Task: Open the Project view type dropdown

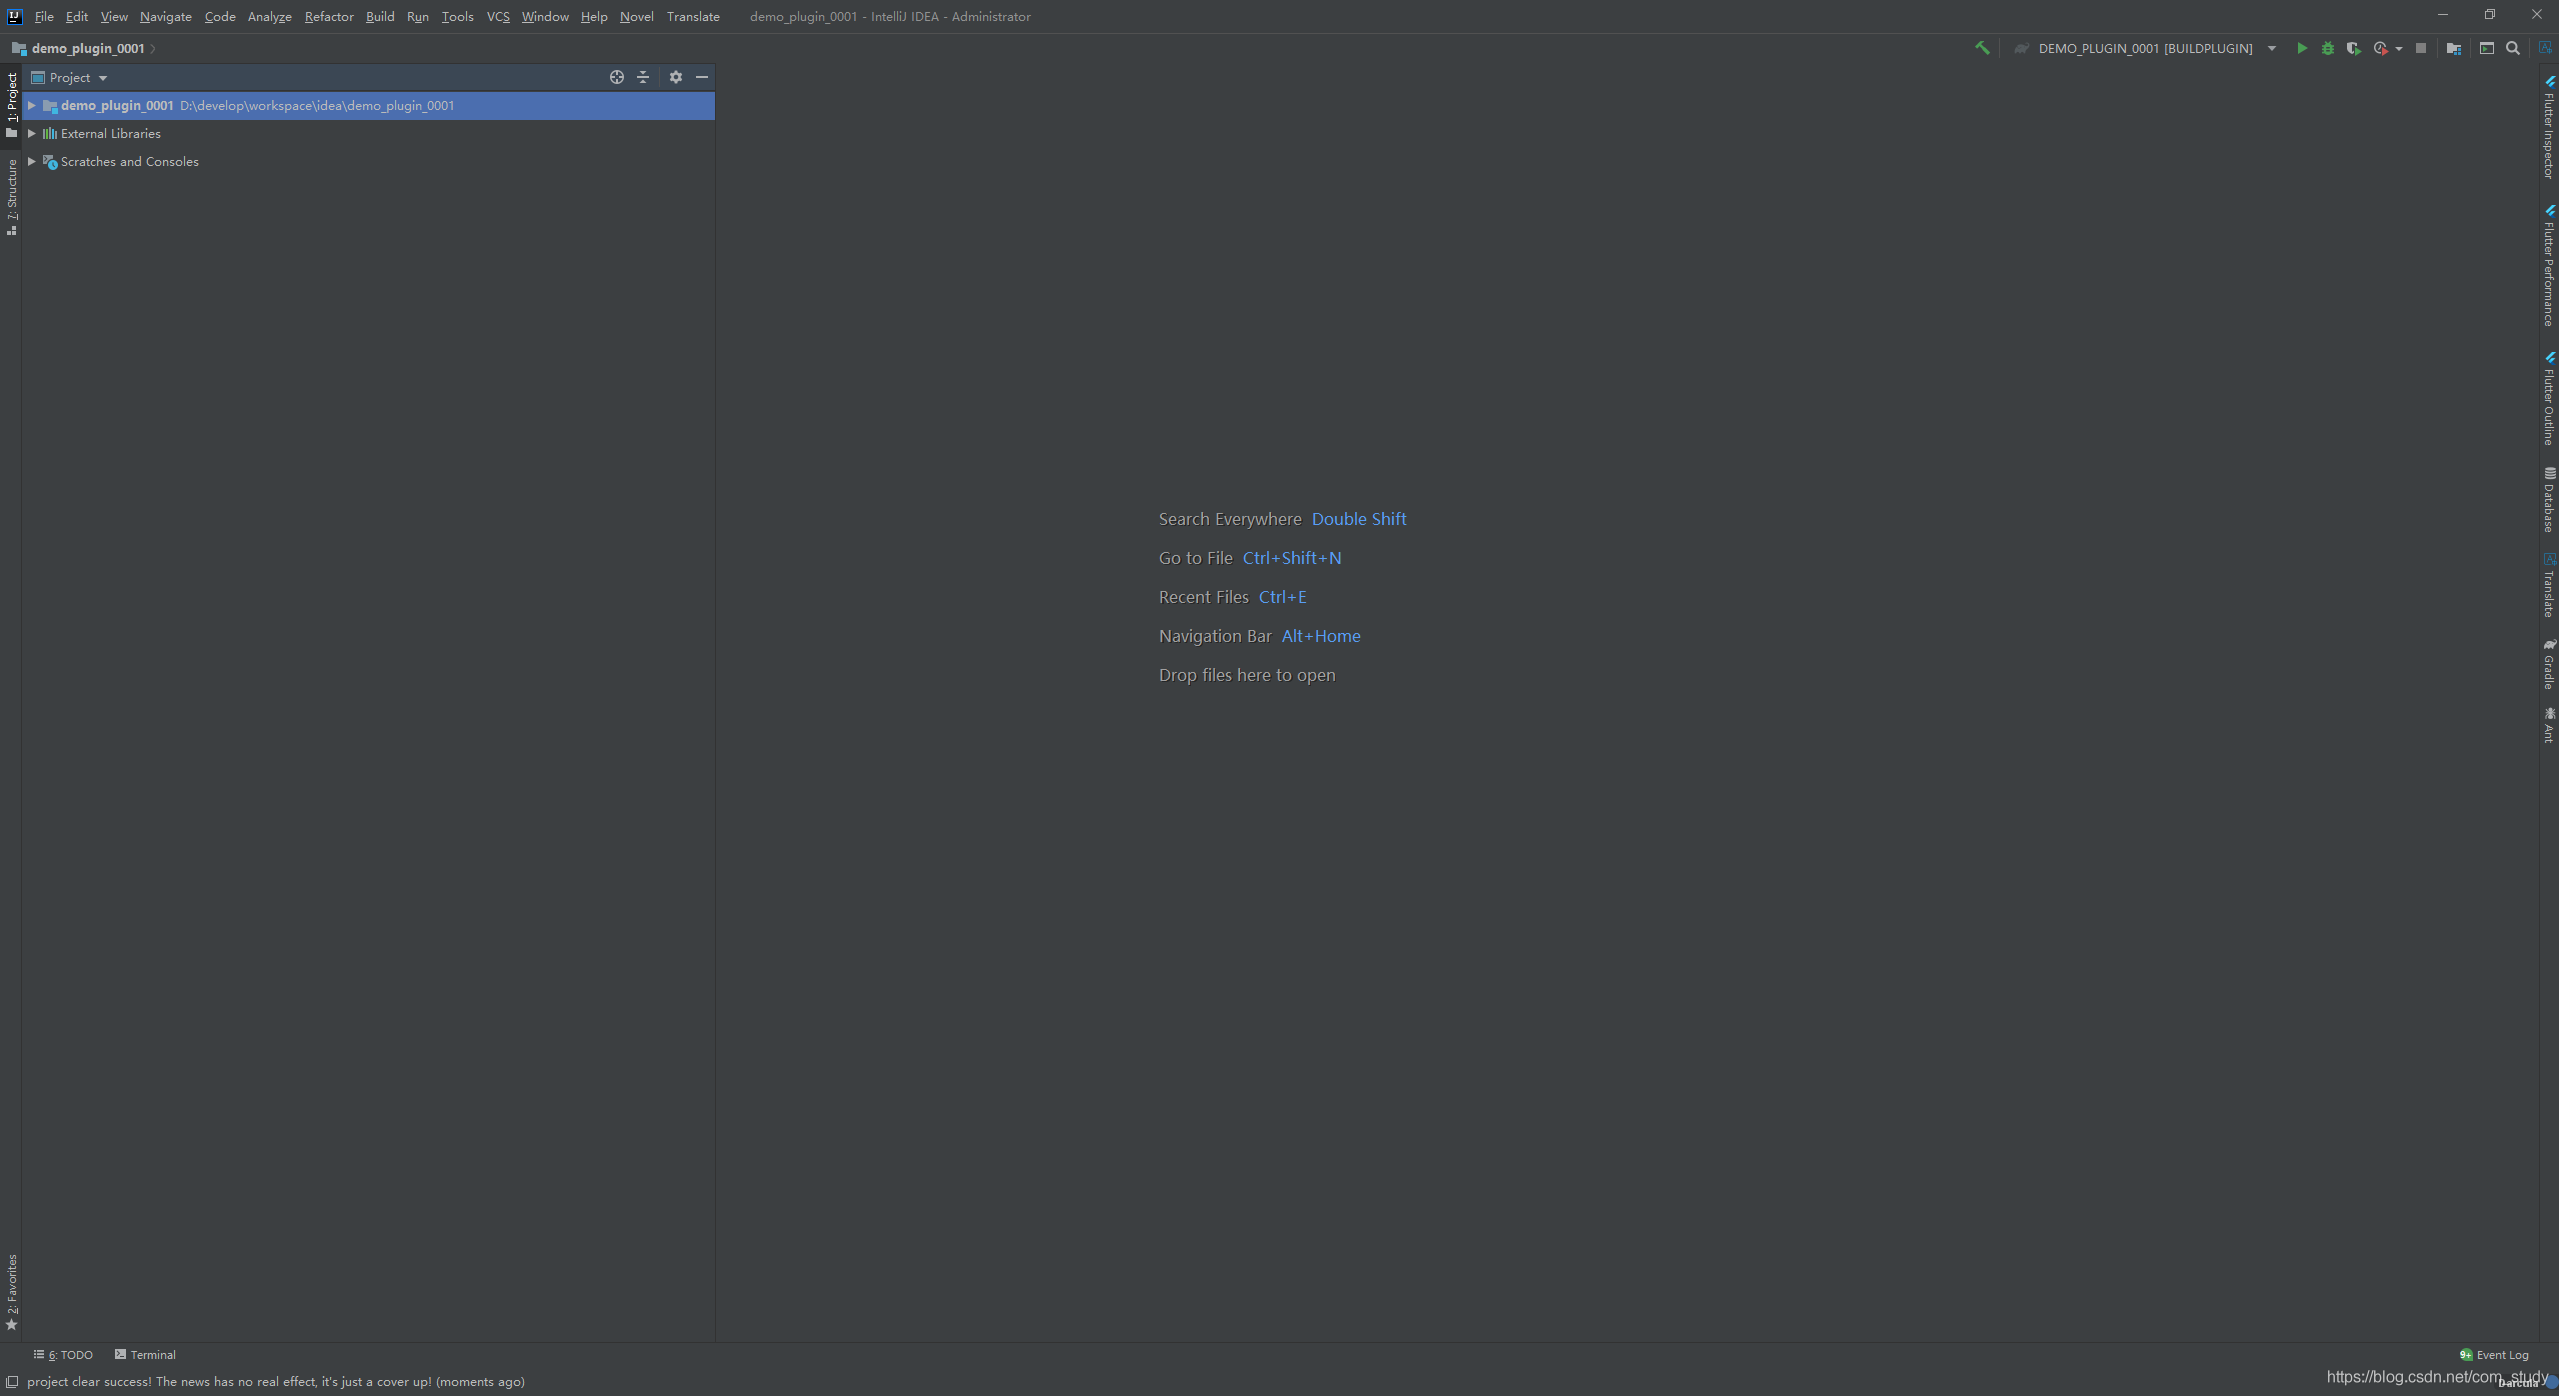Action: pos(69,77)
